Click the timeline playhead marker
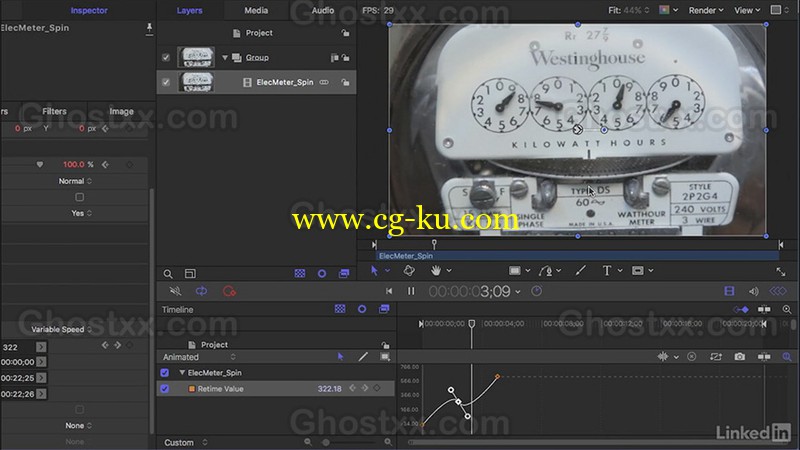 tap(472, 323)
